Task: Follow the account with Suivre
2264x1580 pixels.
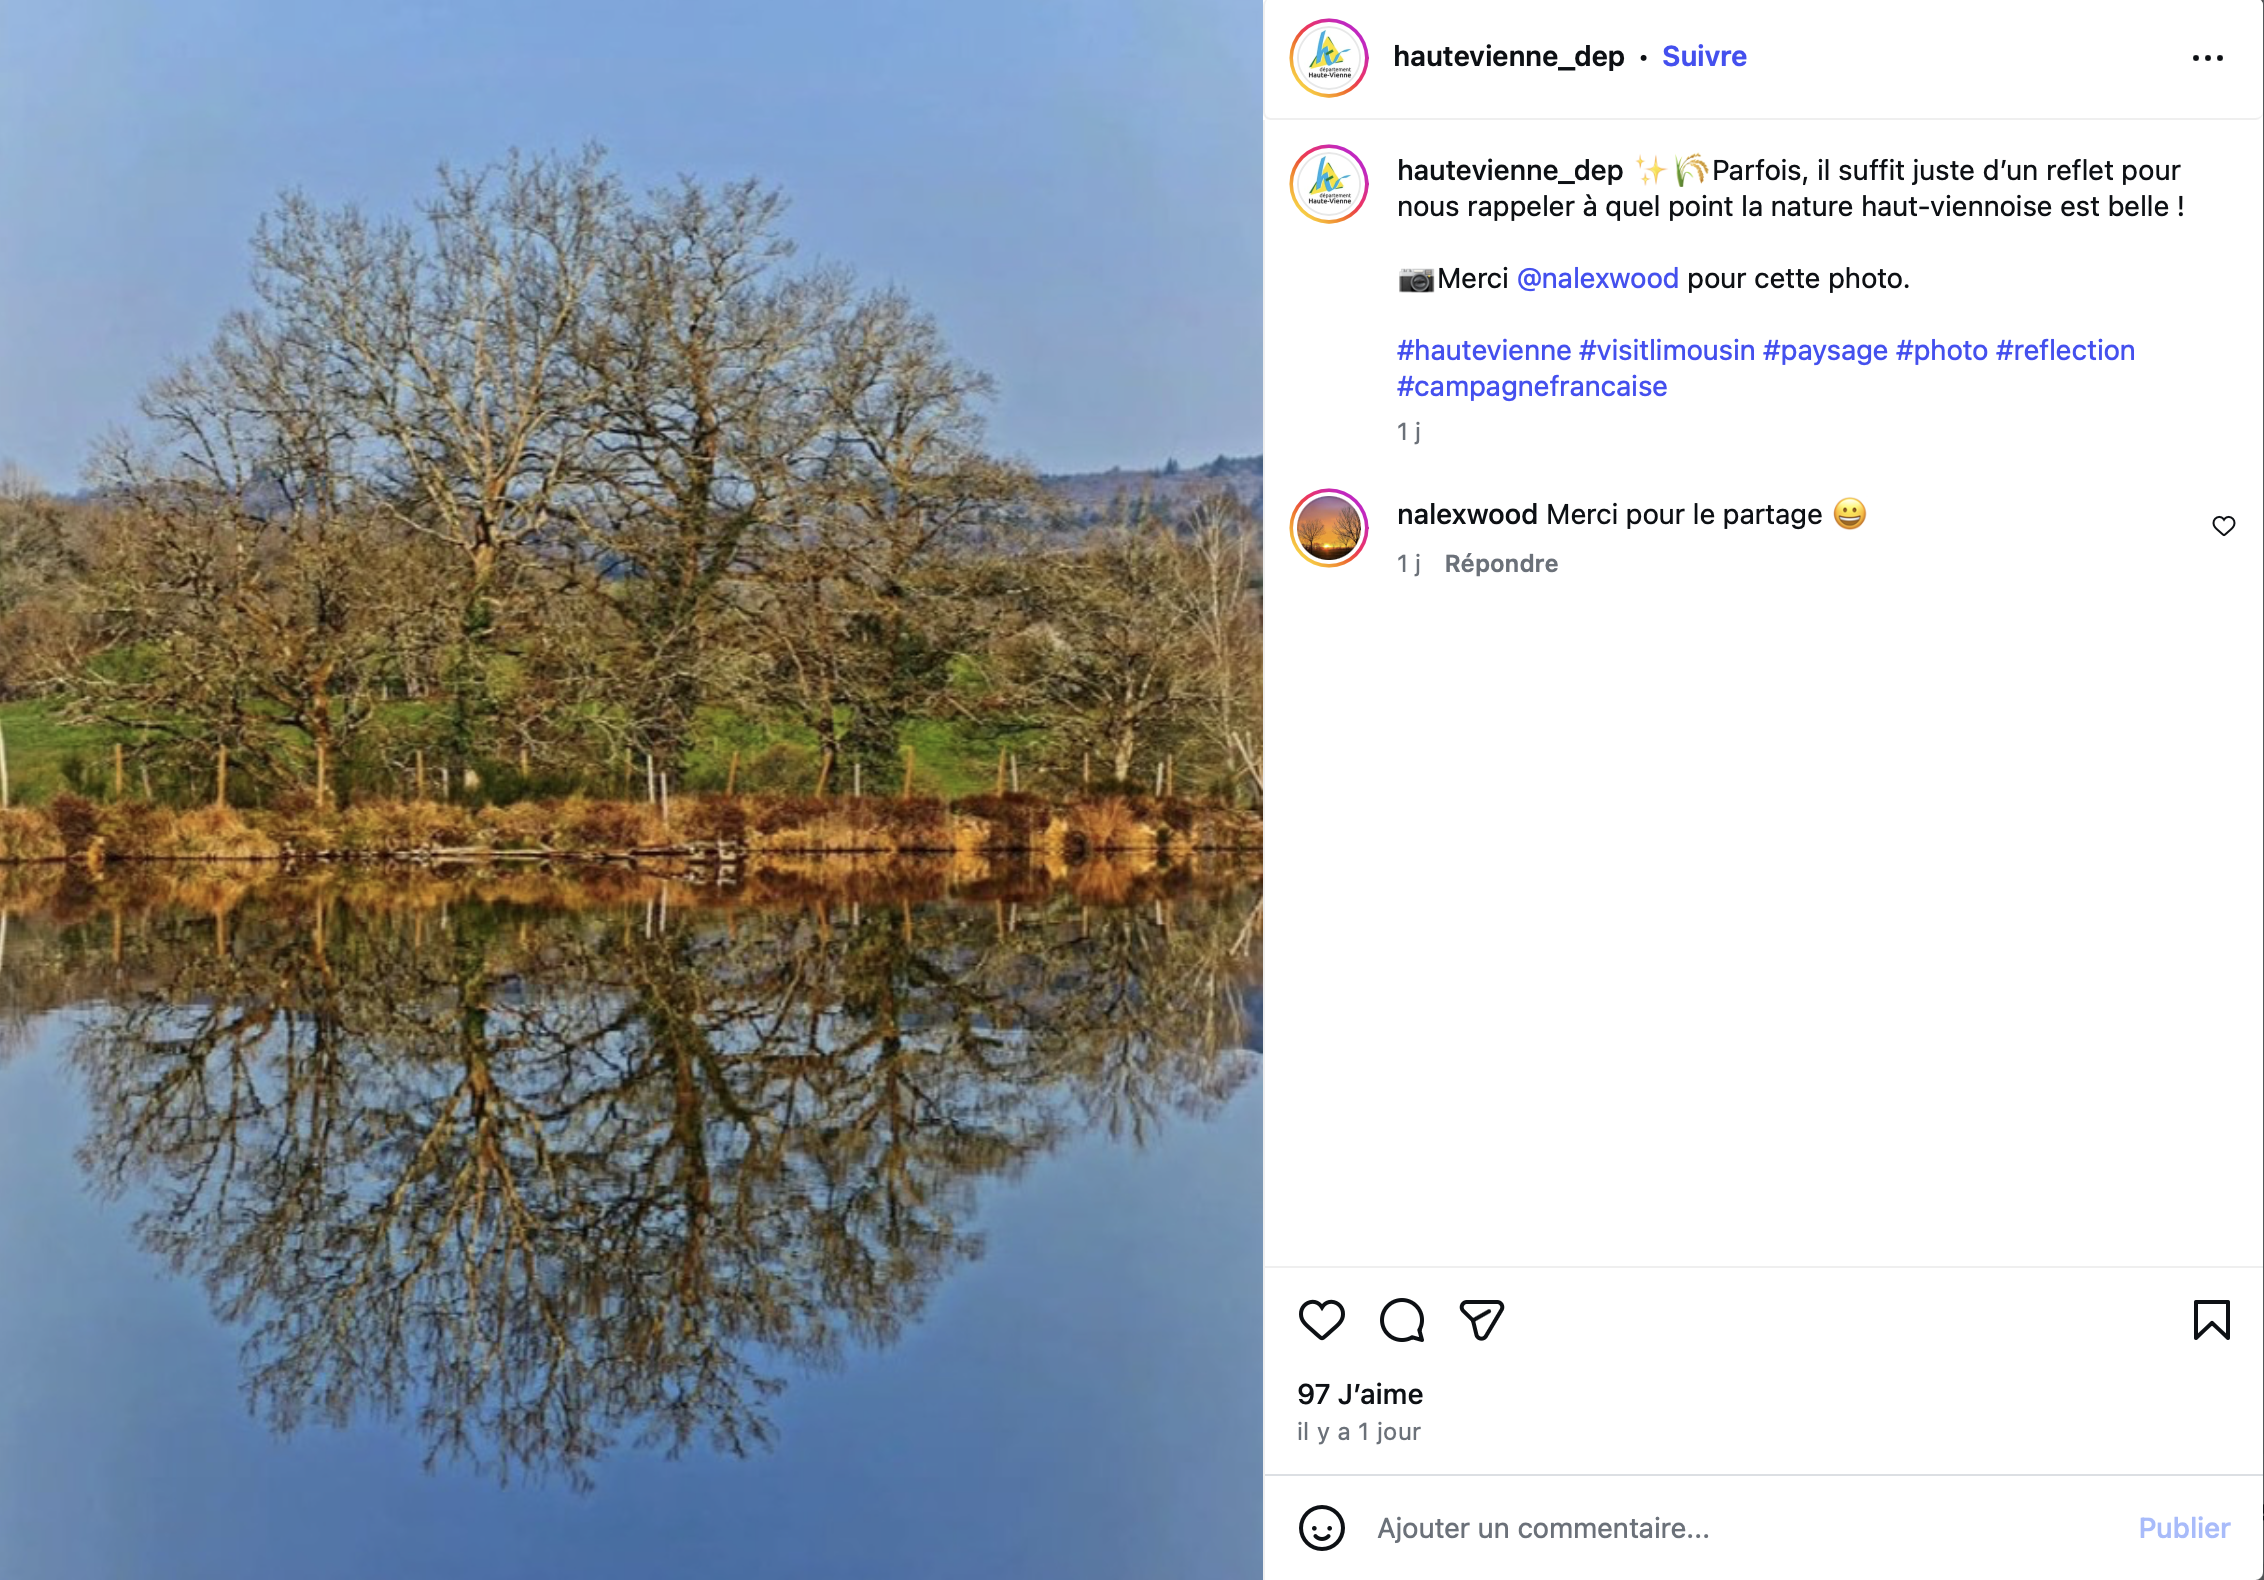Action: 1704,57
